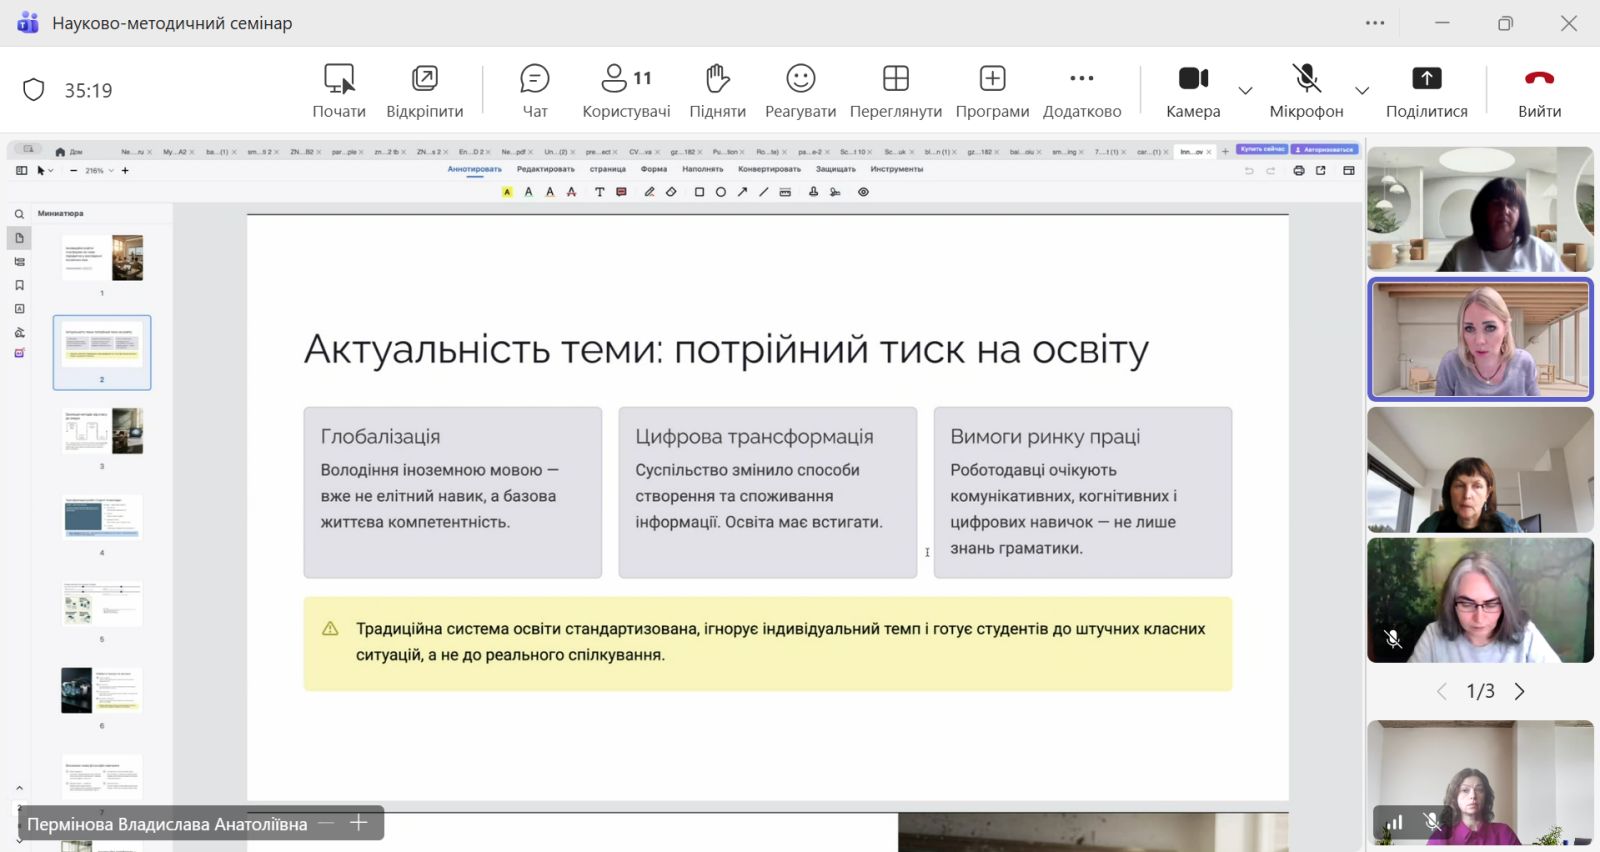Undo last action in PDF editor
The width and height of the screenshot is (1600, 852).
click(1249, 171)
